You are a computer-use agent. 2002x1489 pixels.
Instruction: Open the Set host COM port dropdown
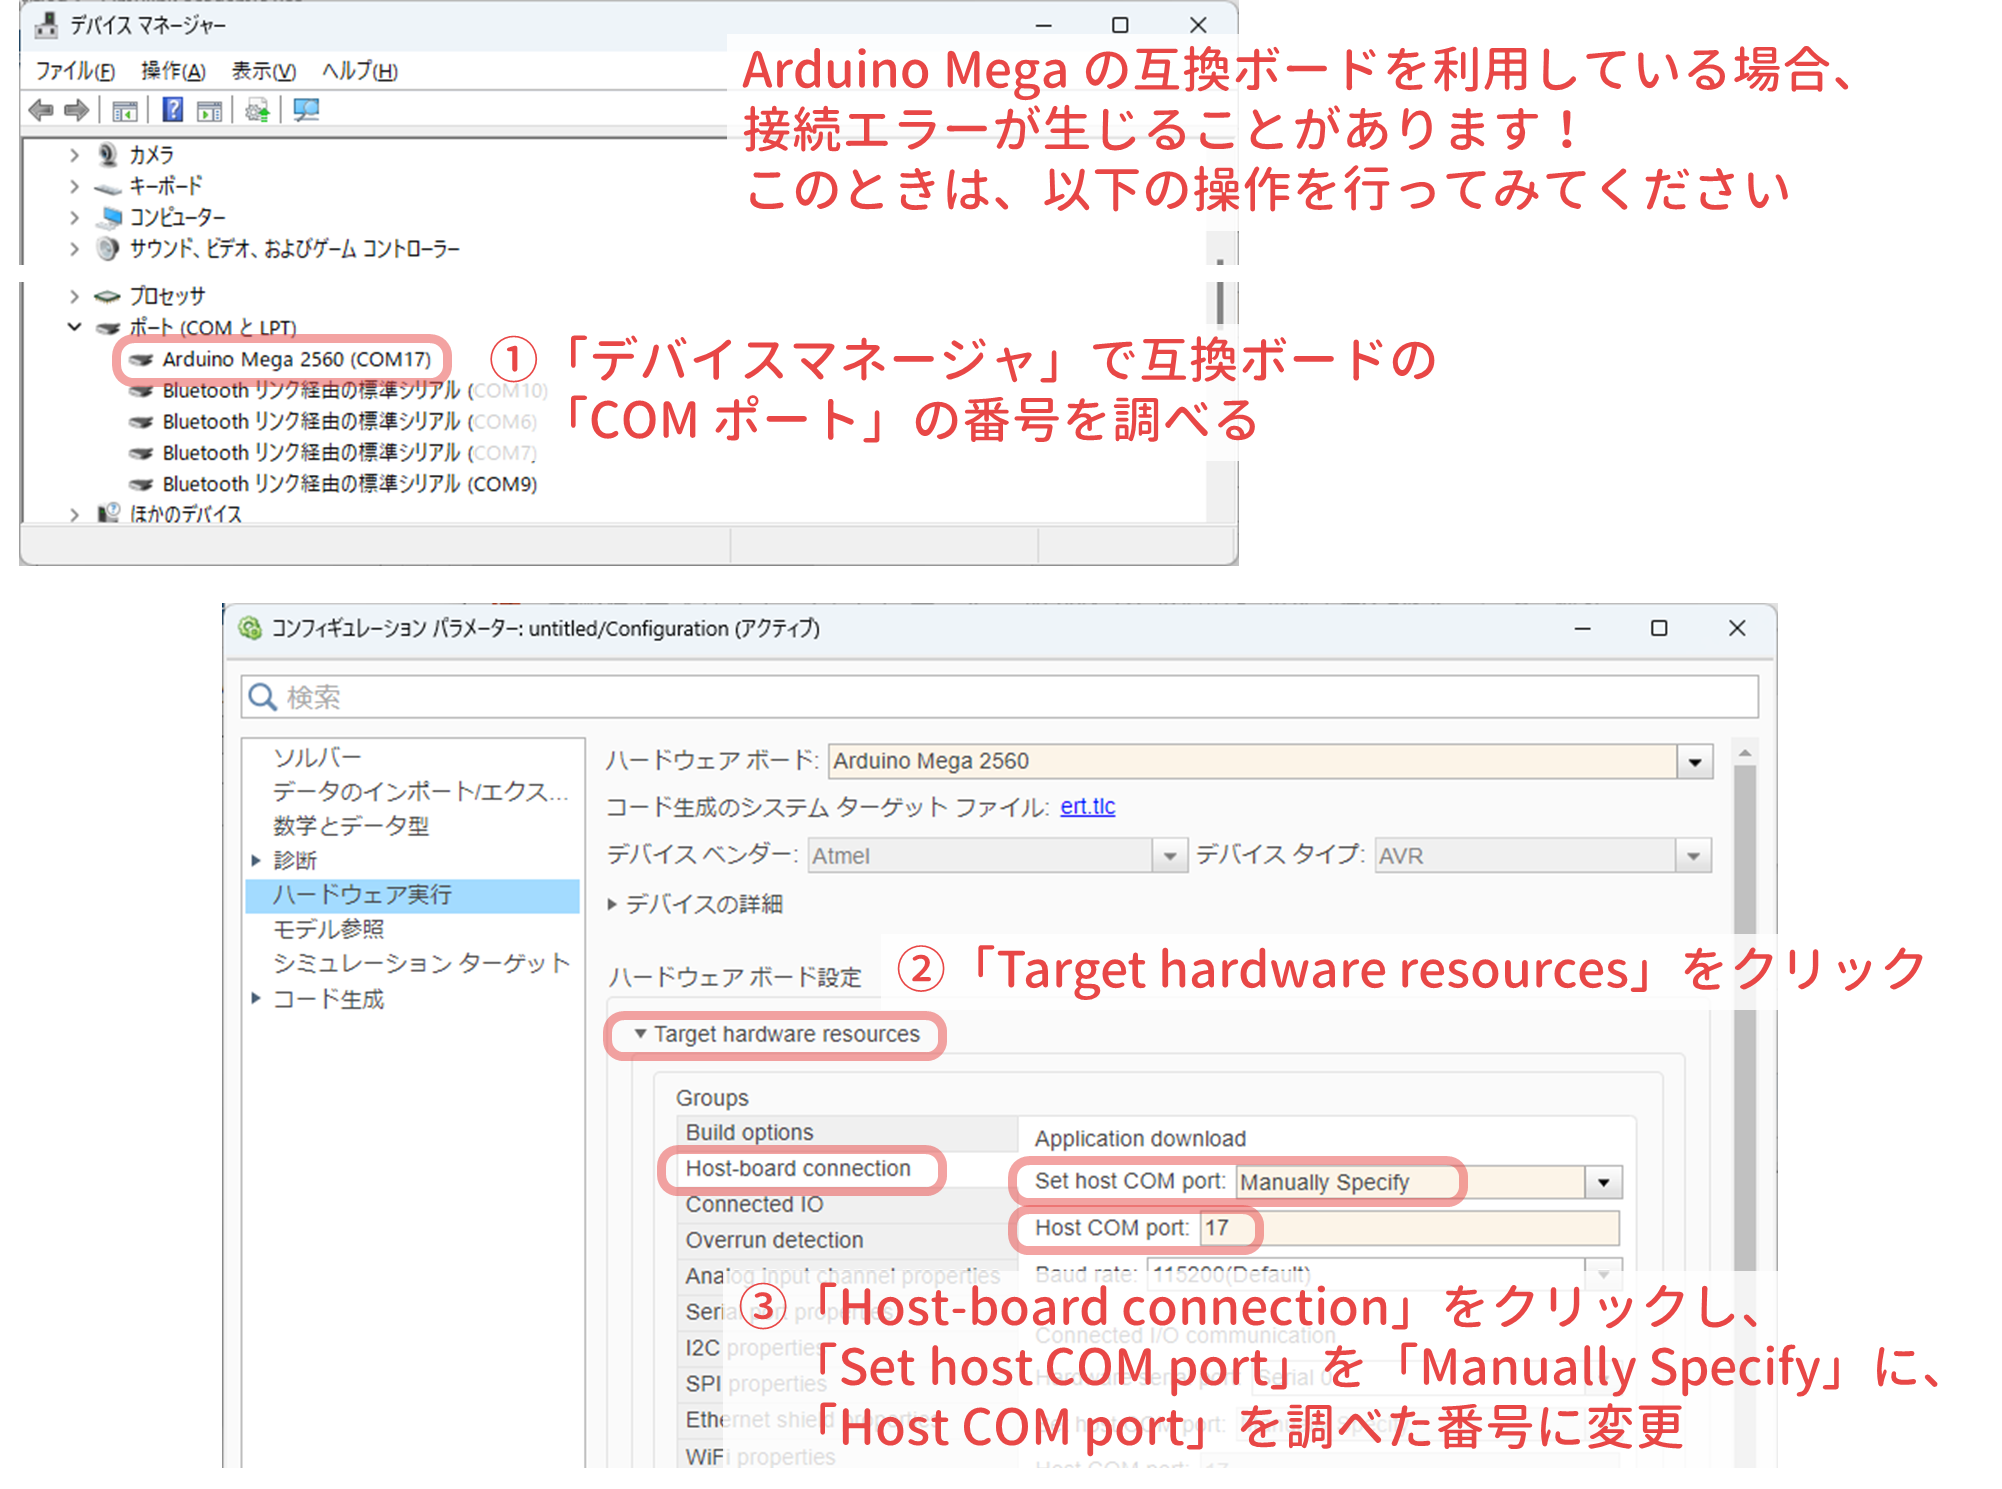[x=1603, y=1182]
